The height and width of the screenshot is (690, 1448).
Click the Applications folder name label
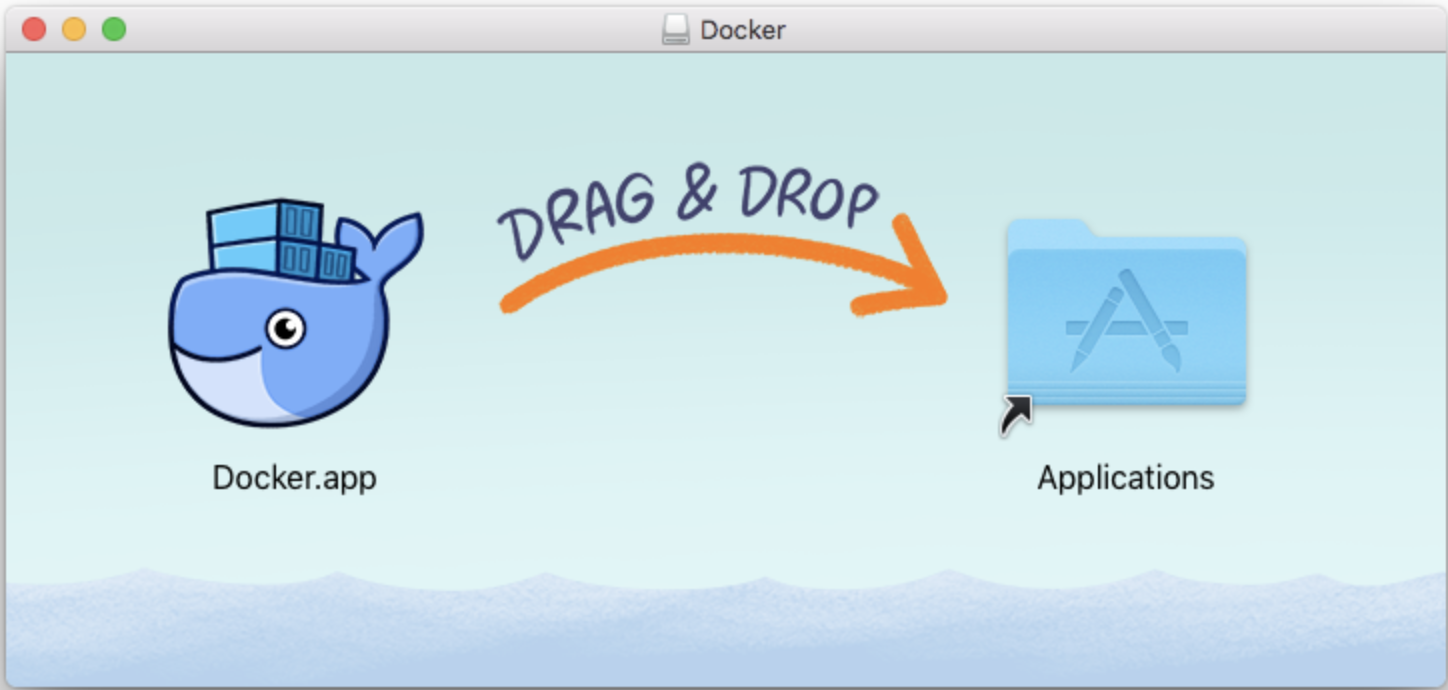(x=1126, y=477)
